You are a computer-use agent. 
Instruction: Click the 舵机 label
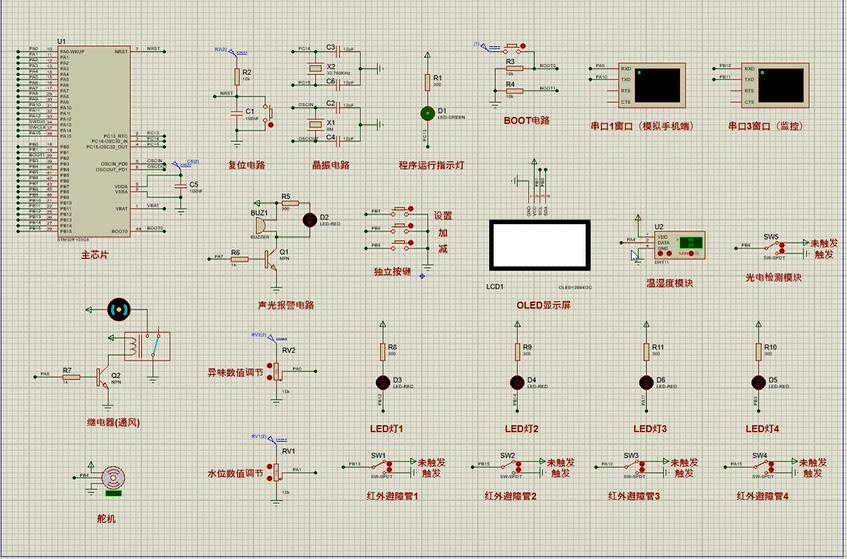(x=106, y=518)
